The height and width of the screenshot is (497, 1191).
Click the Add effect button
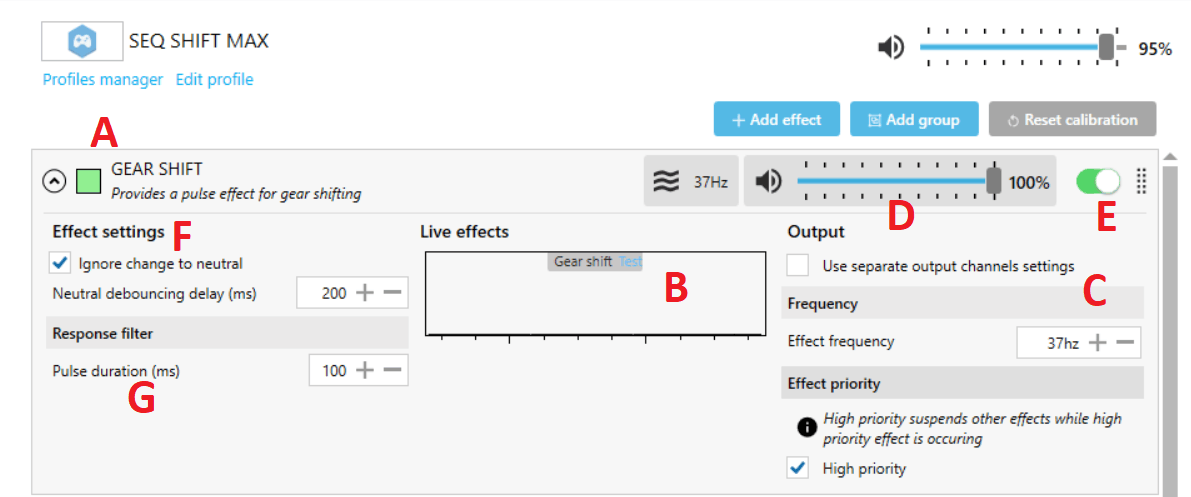(x=776, y=119)
